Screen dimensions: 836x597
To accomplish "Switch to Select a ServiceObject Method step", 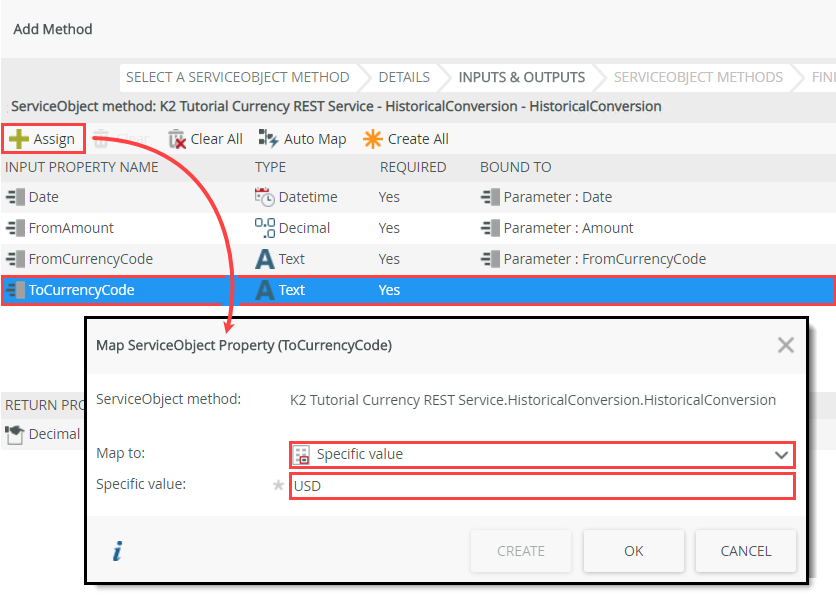I will click(x=236, y=77).
